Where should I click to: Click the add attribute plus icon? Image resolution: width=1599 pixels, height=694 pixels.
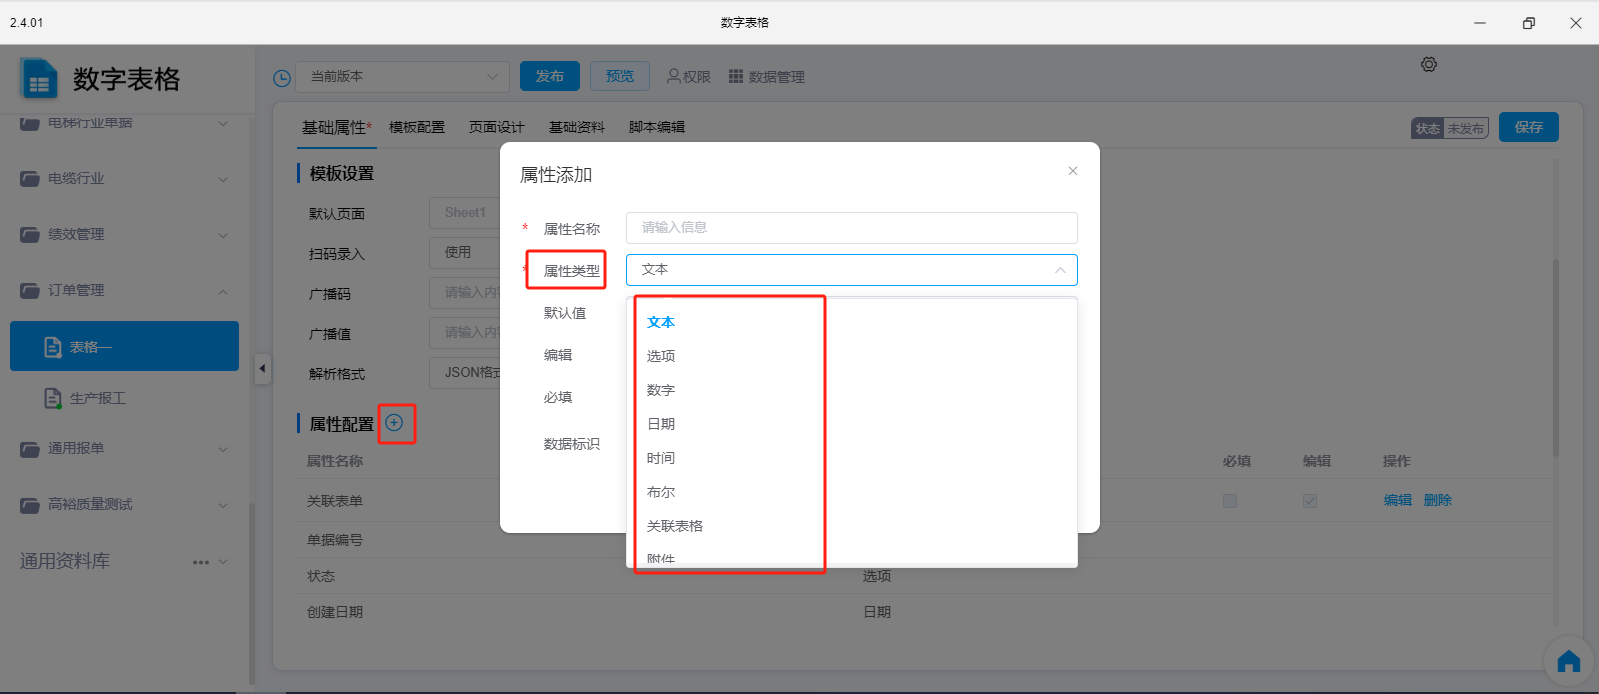pos(394,423)
